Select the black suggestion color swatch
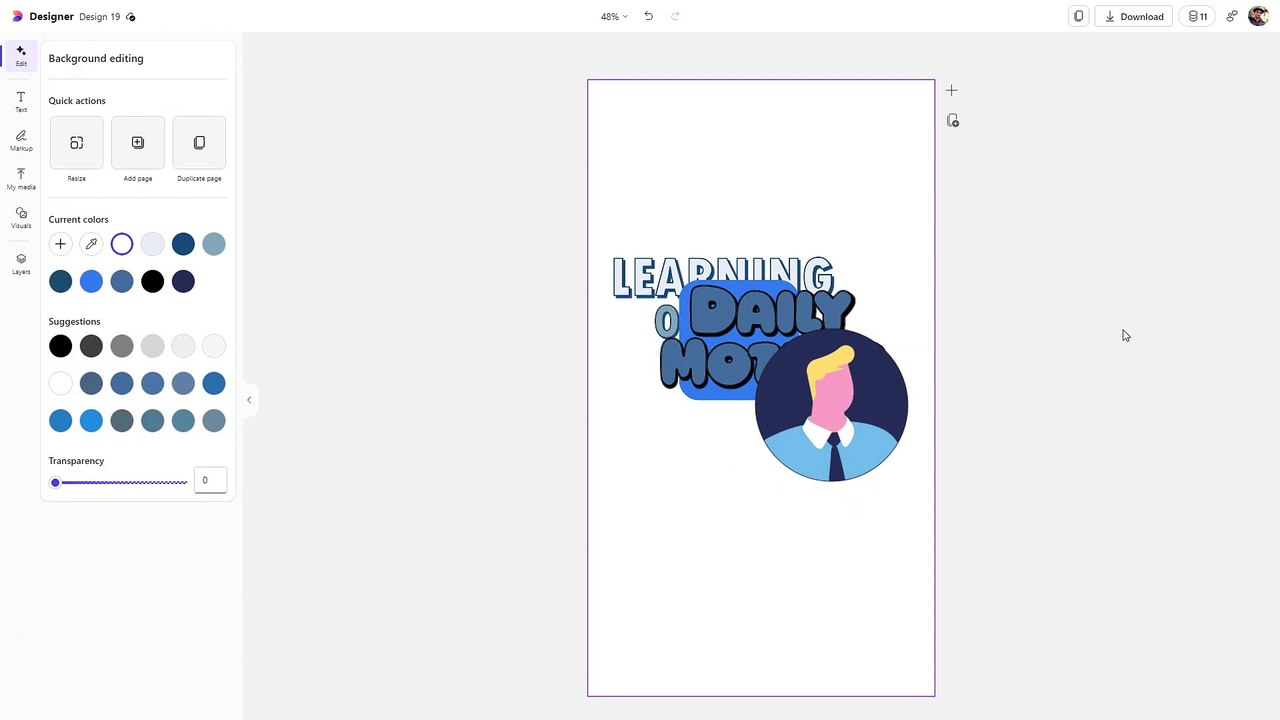 pyautogui.click(x=60, y=346)
